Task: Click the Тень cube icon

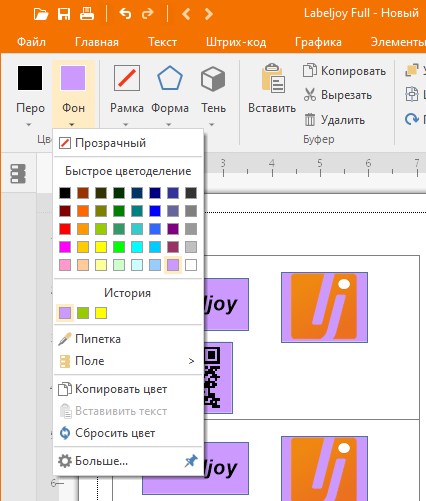Action: pos(213,79)
